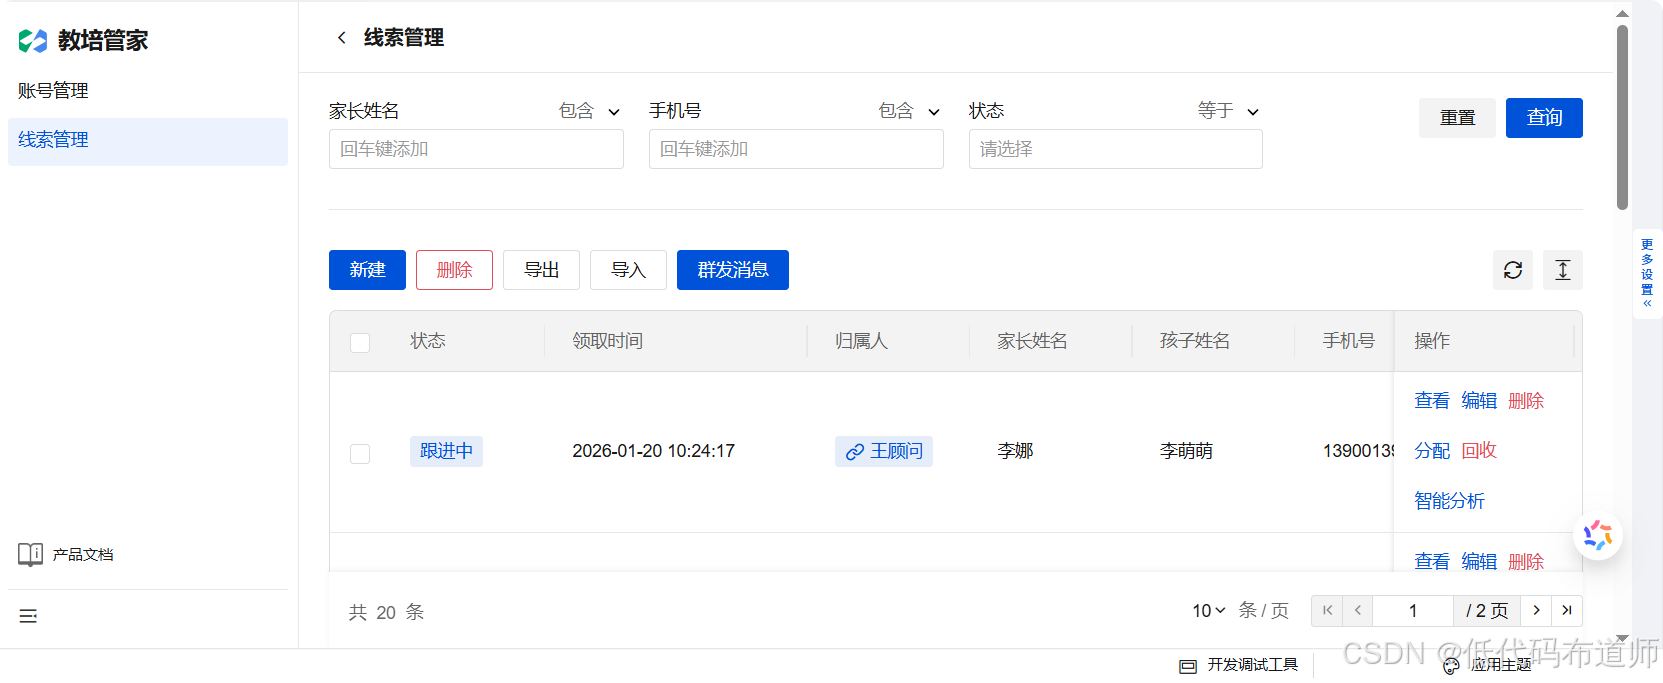Refresh the table with the refresh icon
The height and width of the screenshot is (683, 1663).
pos(1513,270)
